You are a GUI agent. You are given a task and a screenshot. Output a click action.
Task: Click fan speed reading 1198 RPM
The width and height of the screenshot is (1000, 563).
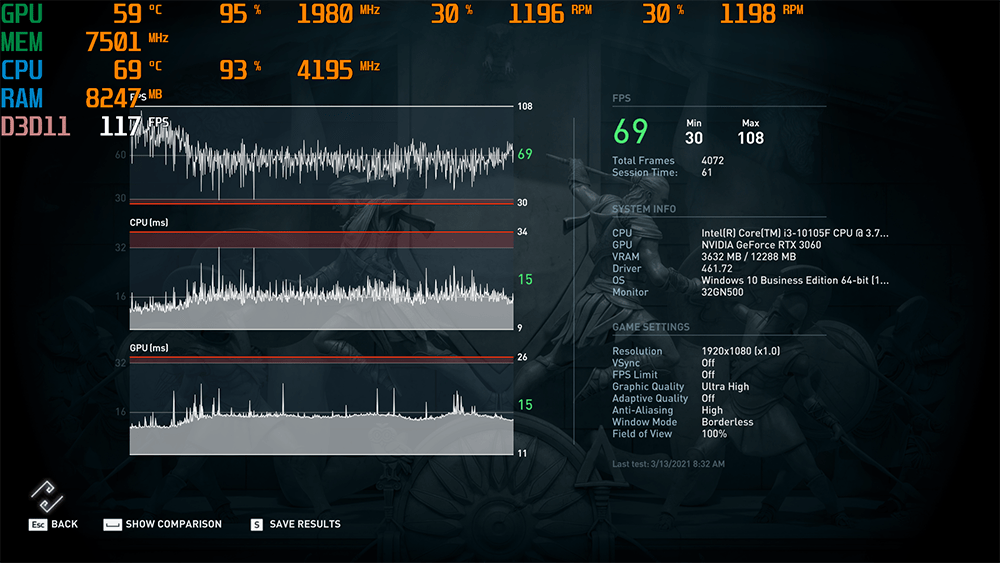761,13
